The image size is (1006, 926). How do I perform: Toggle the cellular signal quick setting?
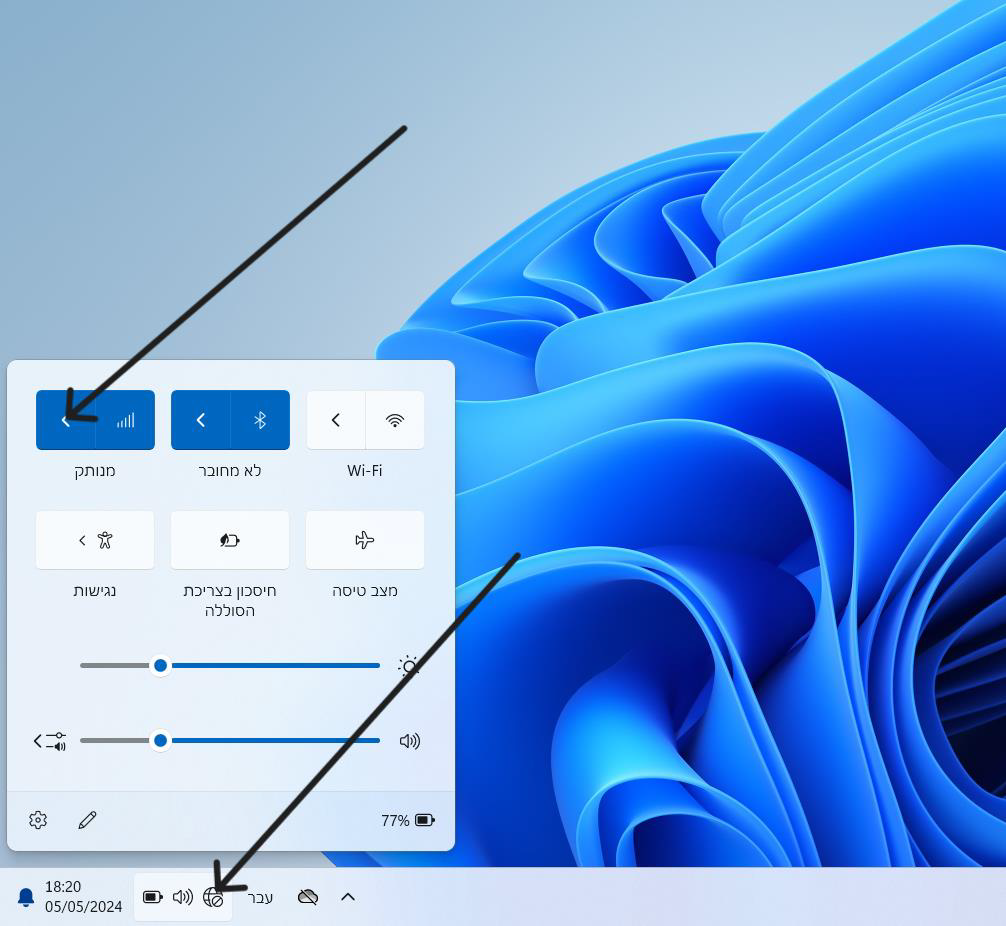click(x=125, y=420)
